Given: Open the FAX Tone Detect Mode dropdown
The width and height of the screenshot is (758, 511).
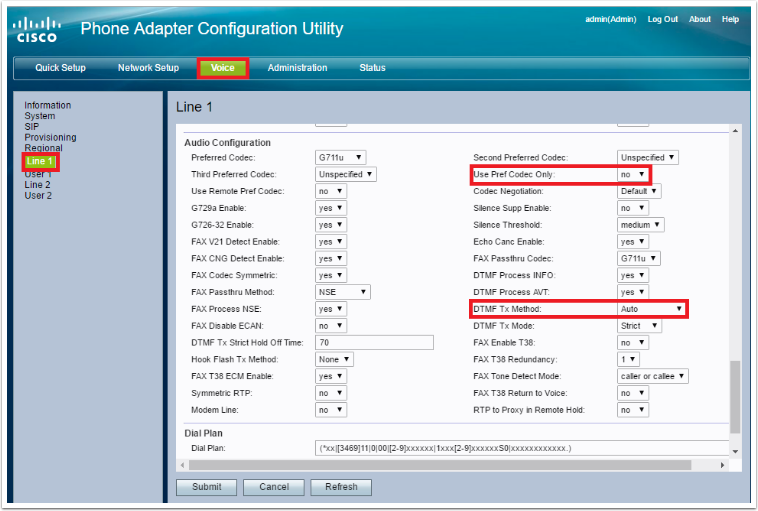Looking at the screenshot, I should coord(653,376).
